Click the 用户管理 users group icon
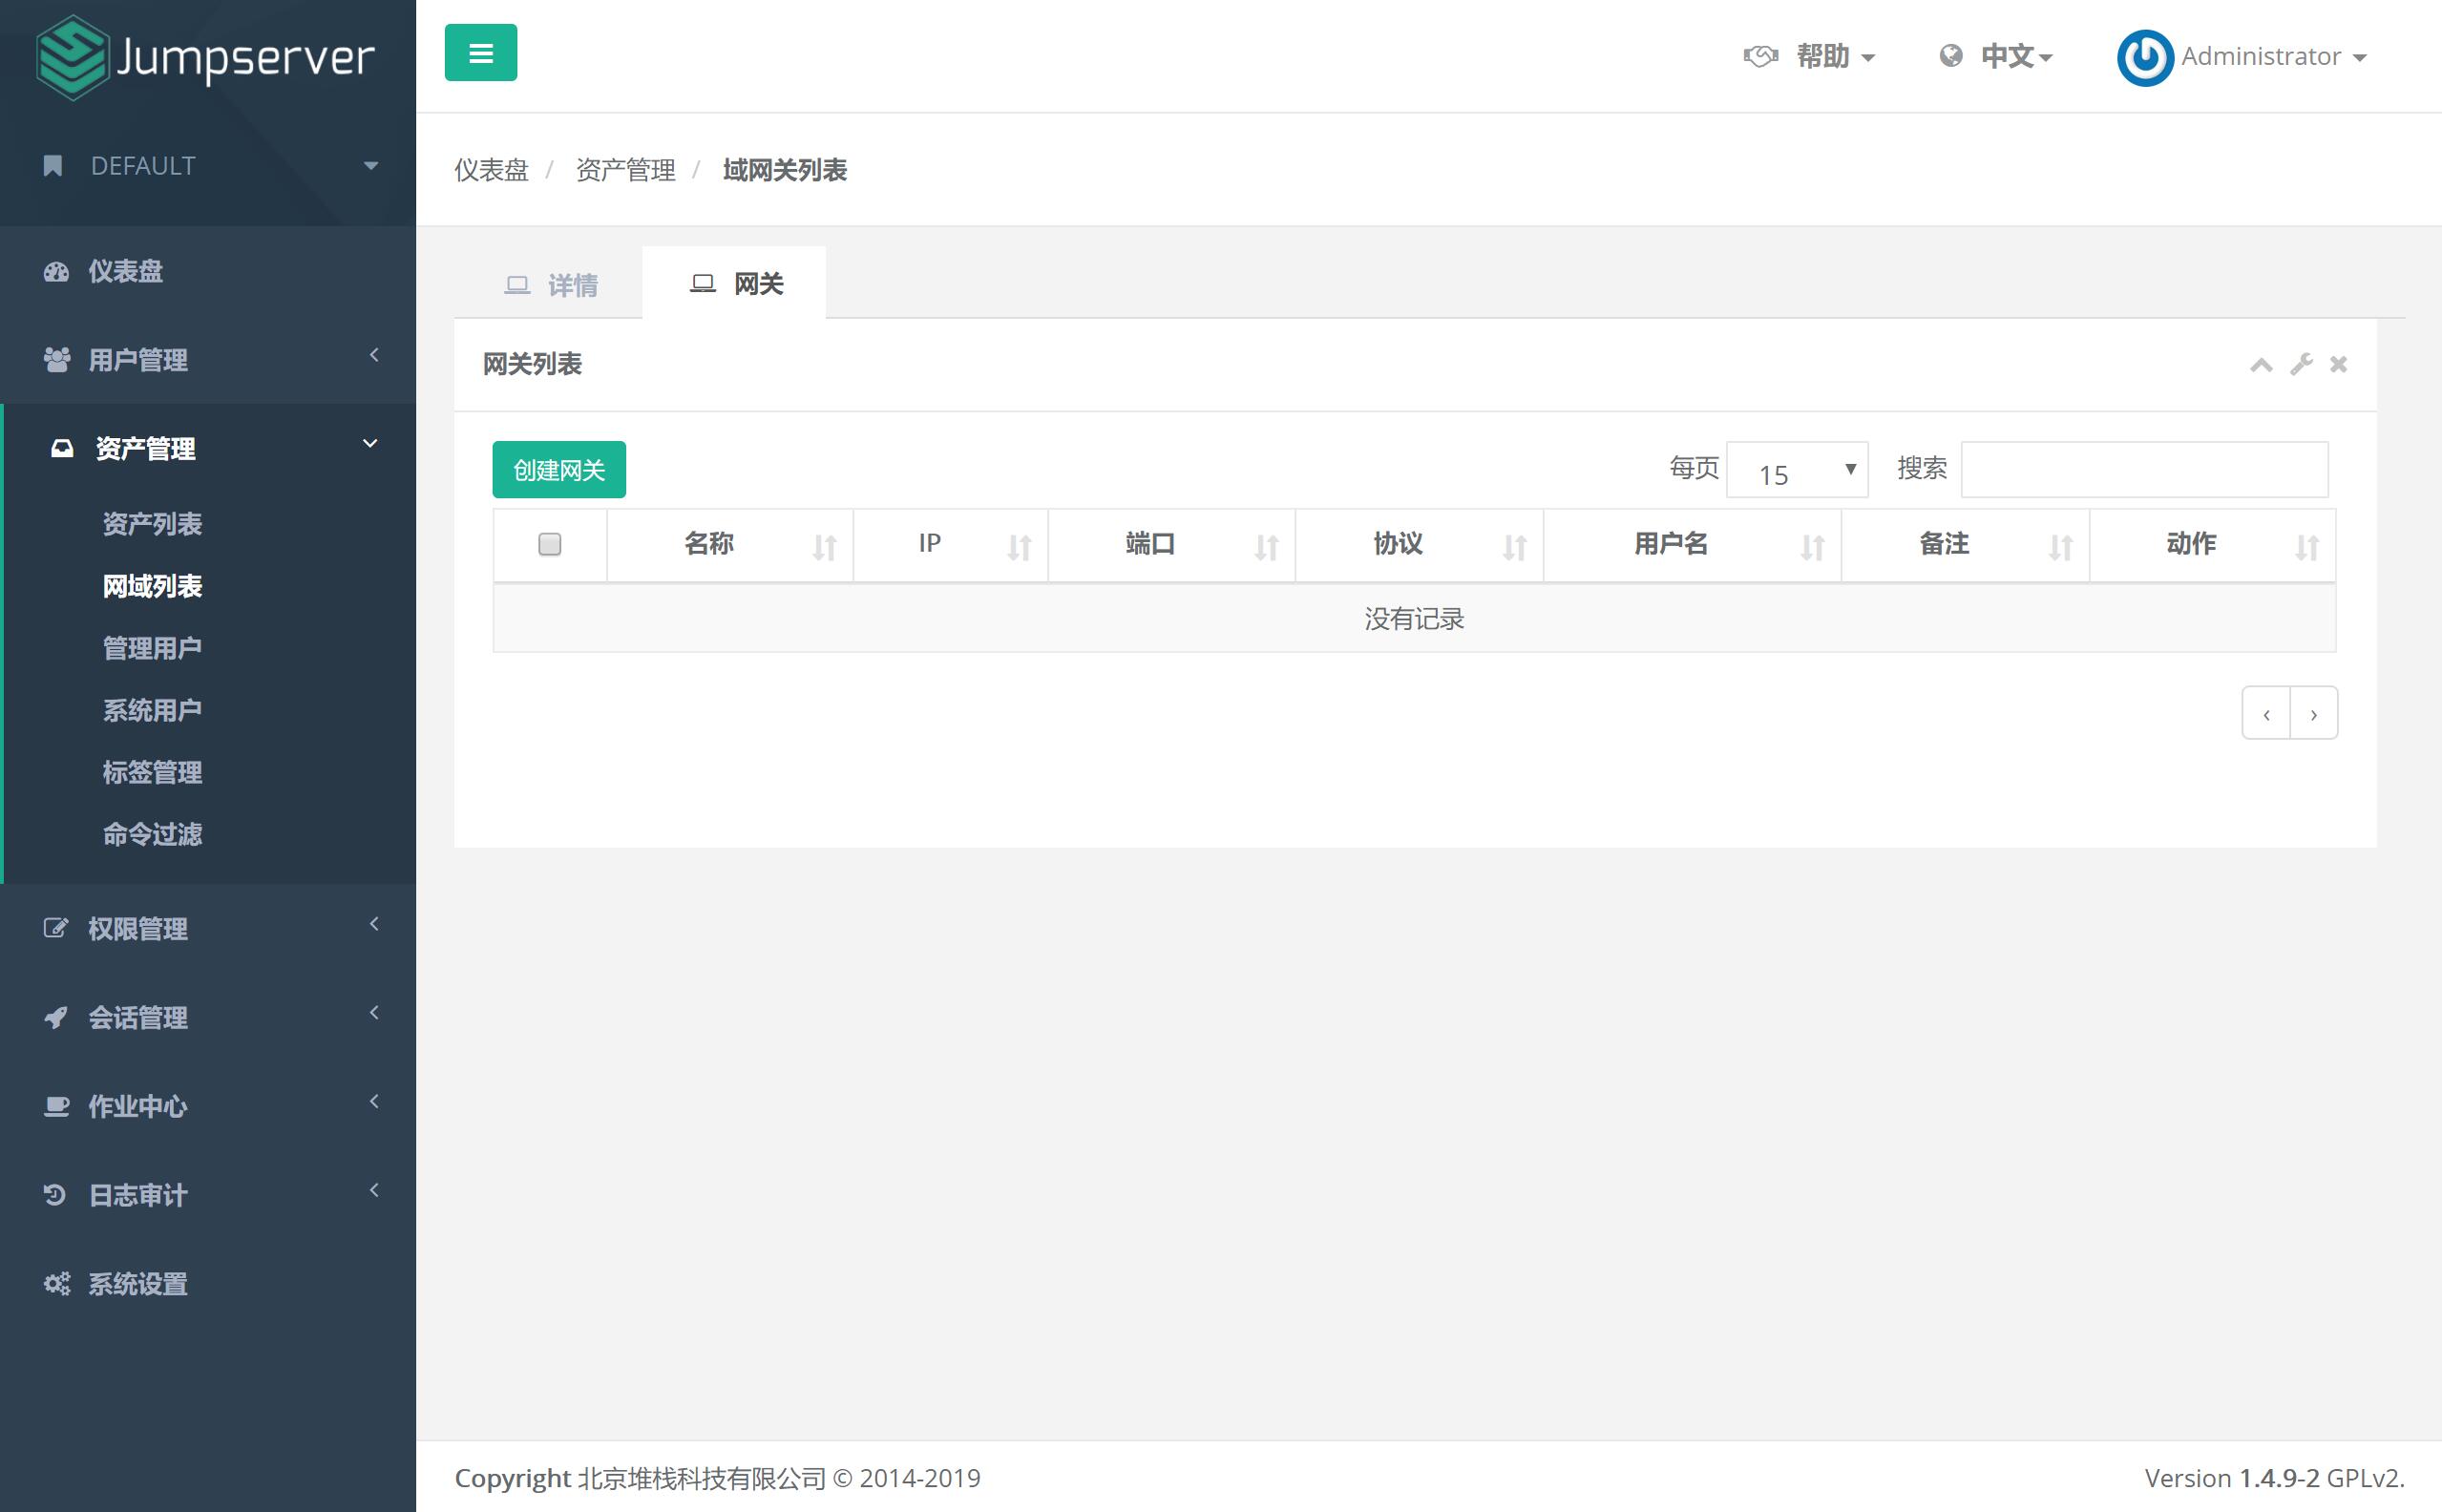This screenshot has height=1512, width=2442. (x=57, y=360)
